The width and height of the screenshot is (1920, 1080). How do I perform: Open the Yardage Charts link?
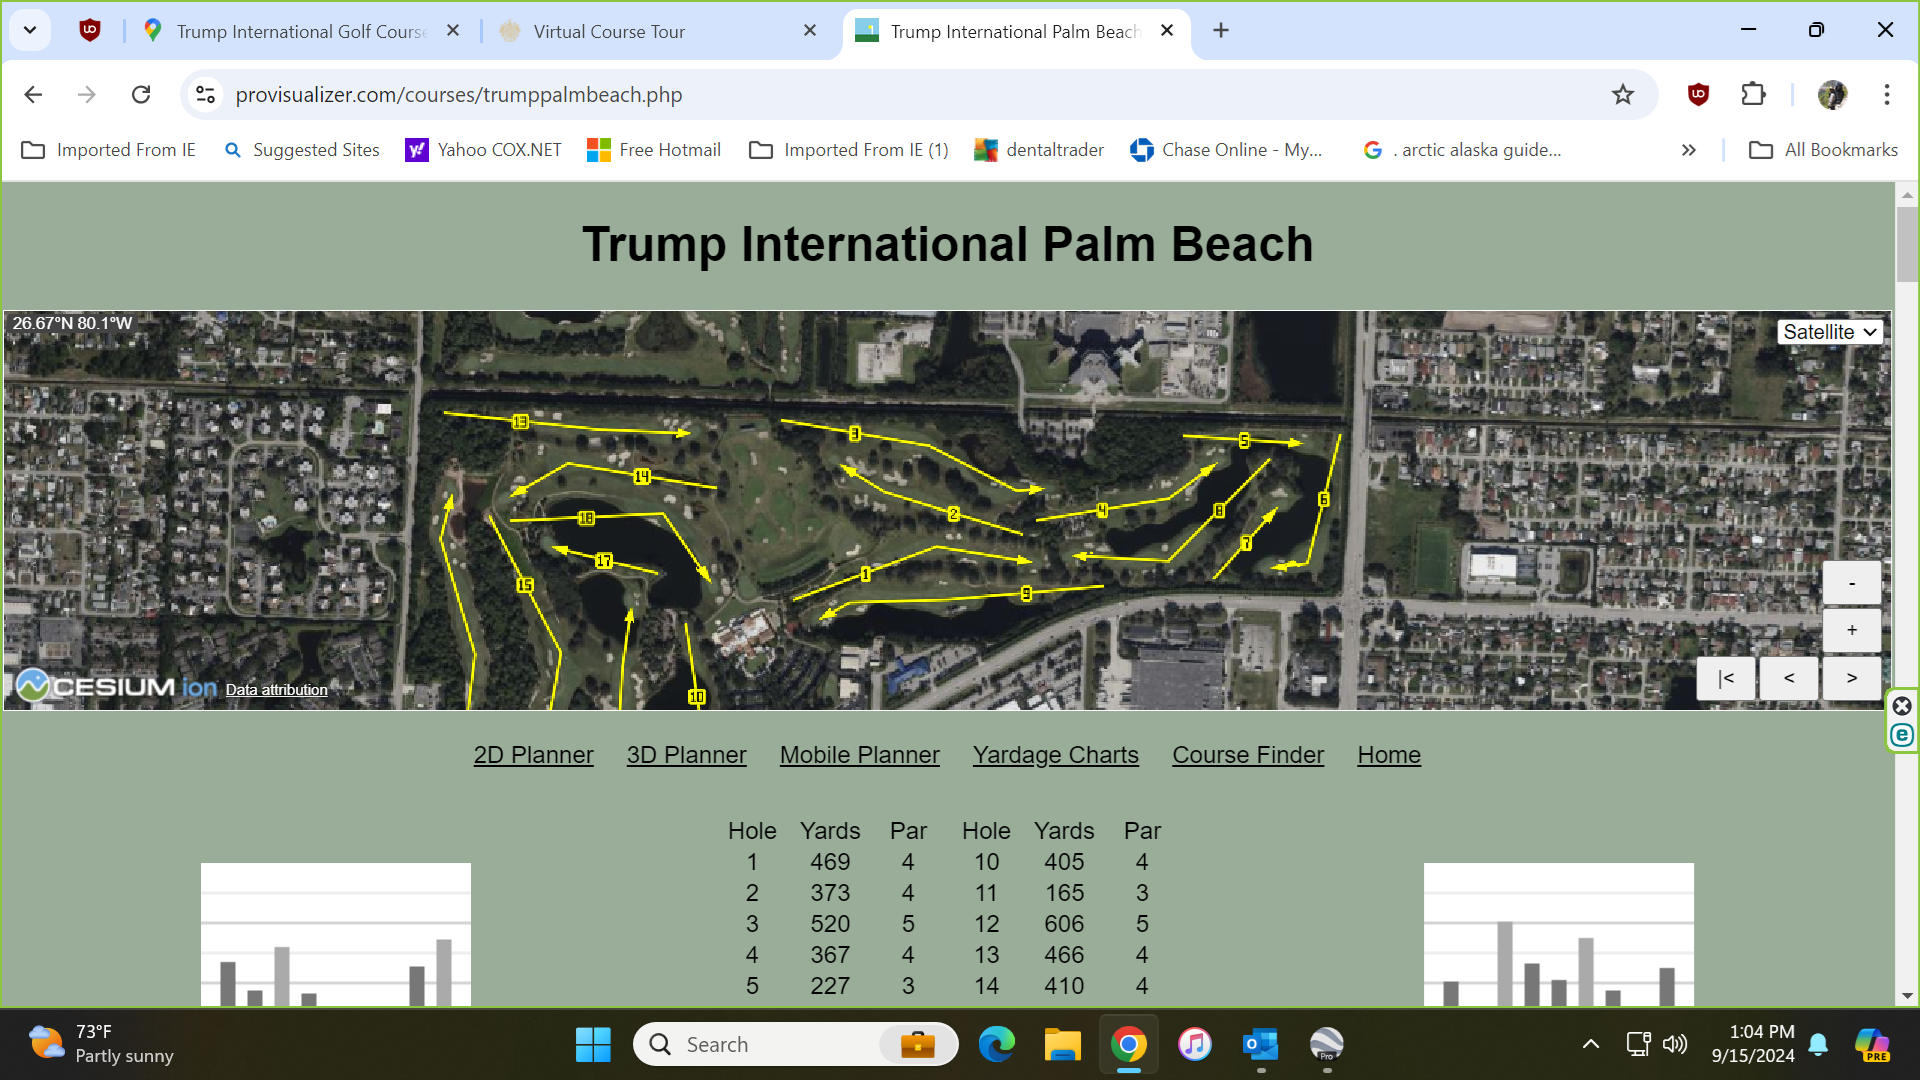pyautogui.click(x=1055, y=755)
